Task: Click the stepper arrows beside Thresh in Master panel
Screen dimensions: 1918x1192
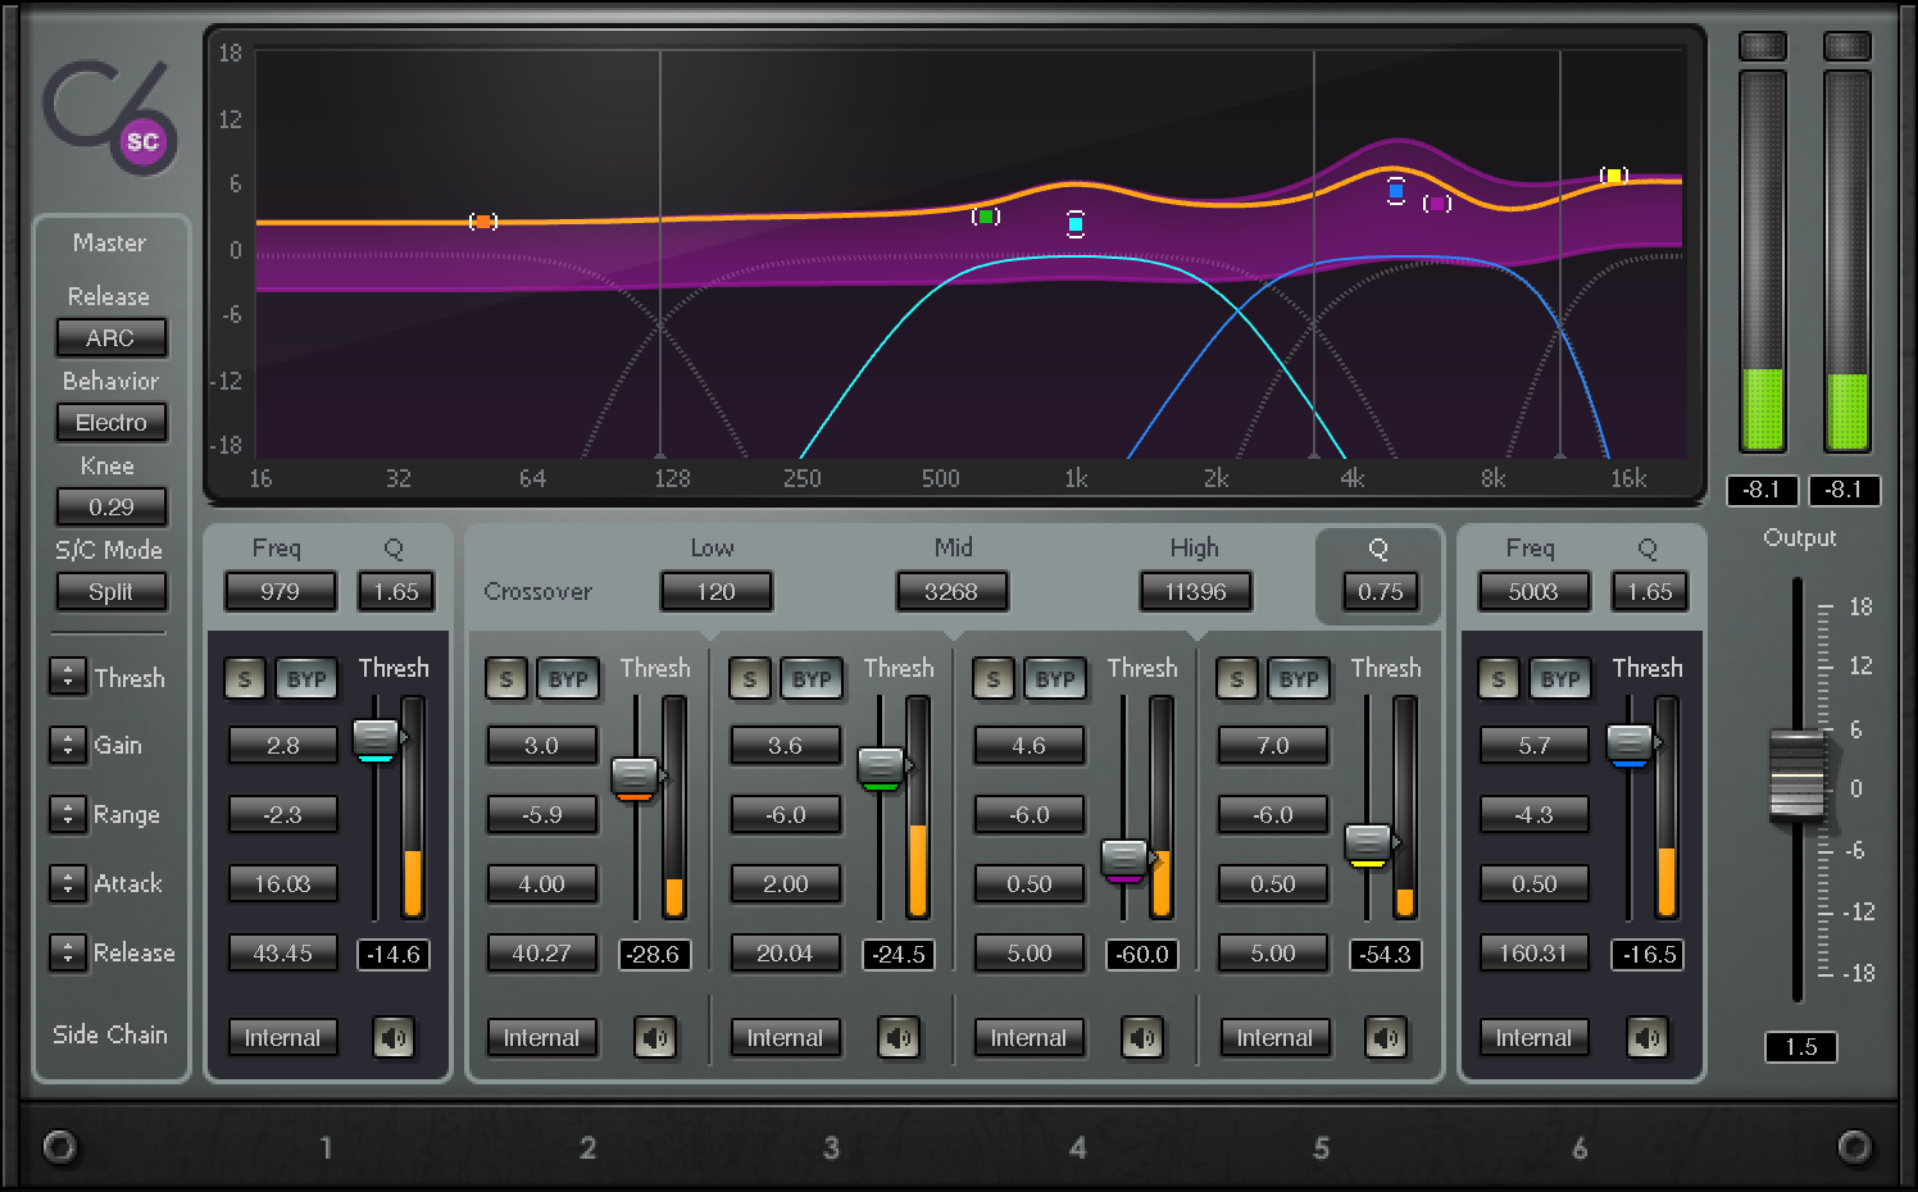Action: point(68,678)
